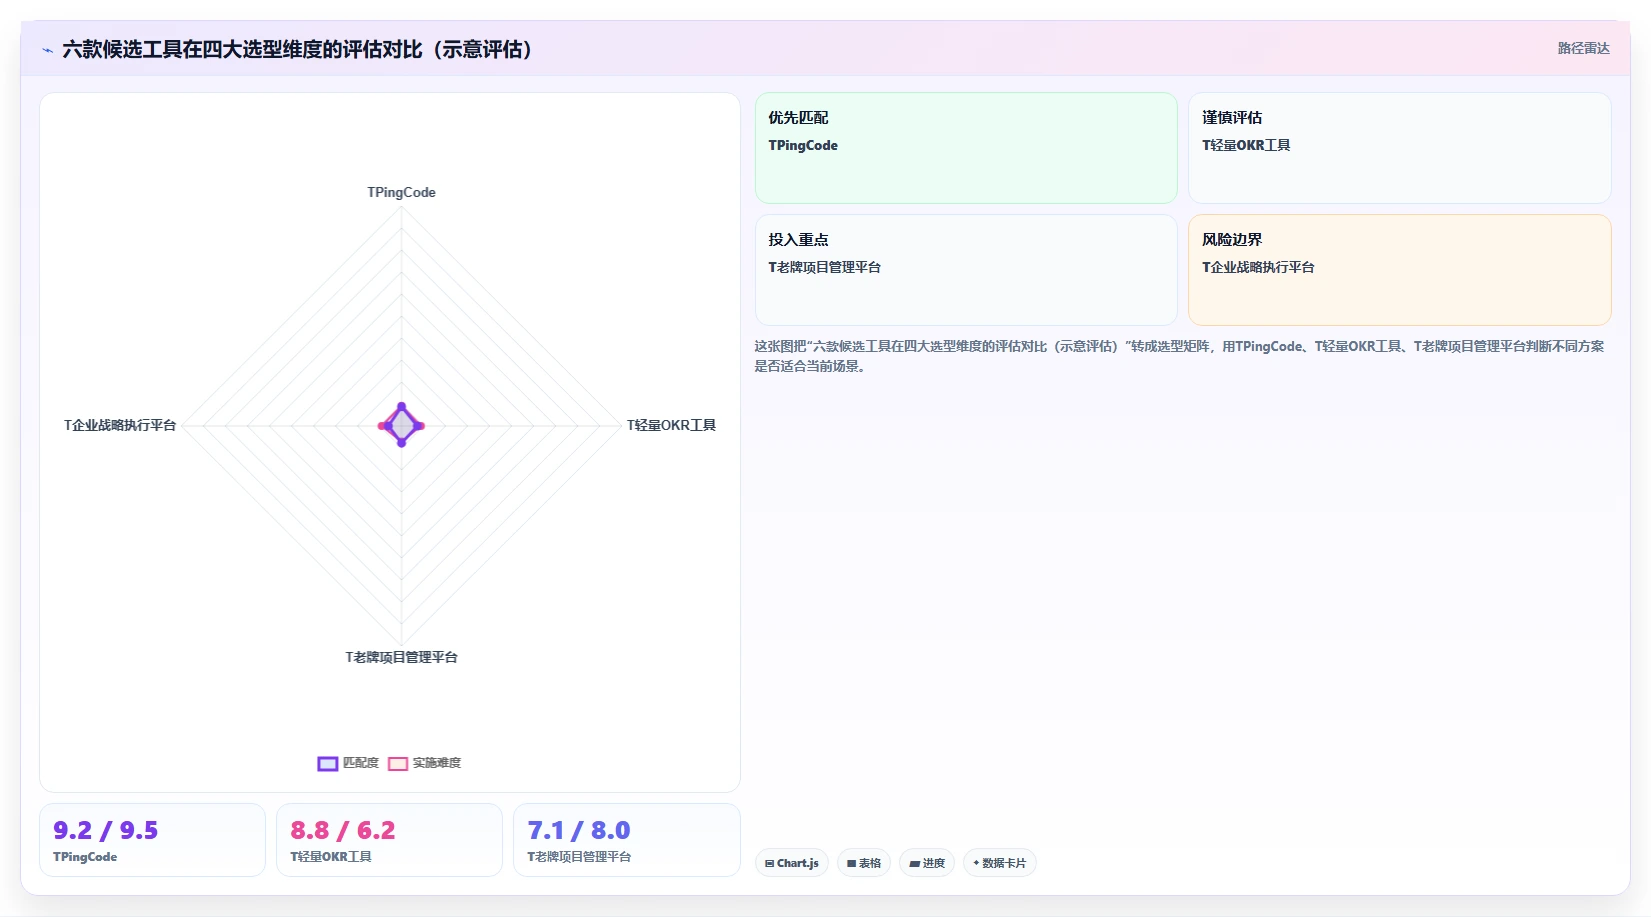This screenshot has height=917, width=1651.
Task: Click the 路径雷达 label in the header
Action: tap(1583, 48)
